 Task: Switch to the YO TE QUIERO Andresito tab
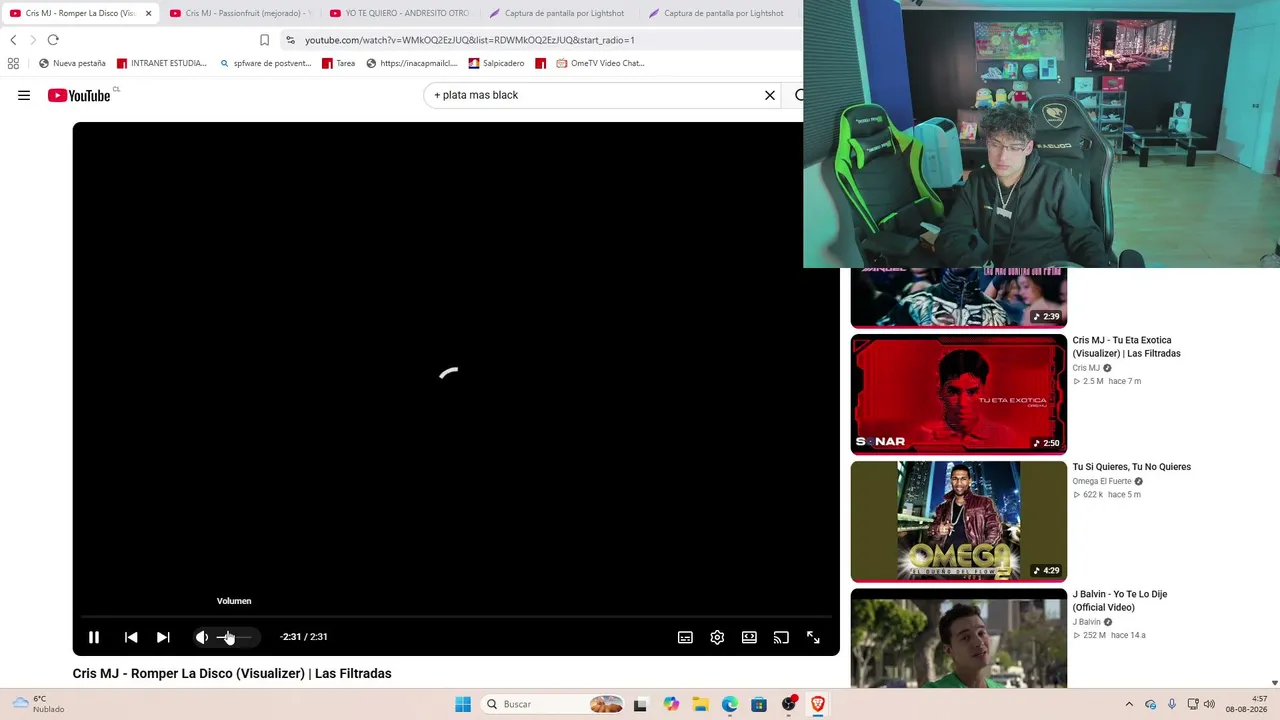[399, 13]
